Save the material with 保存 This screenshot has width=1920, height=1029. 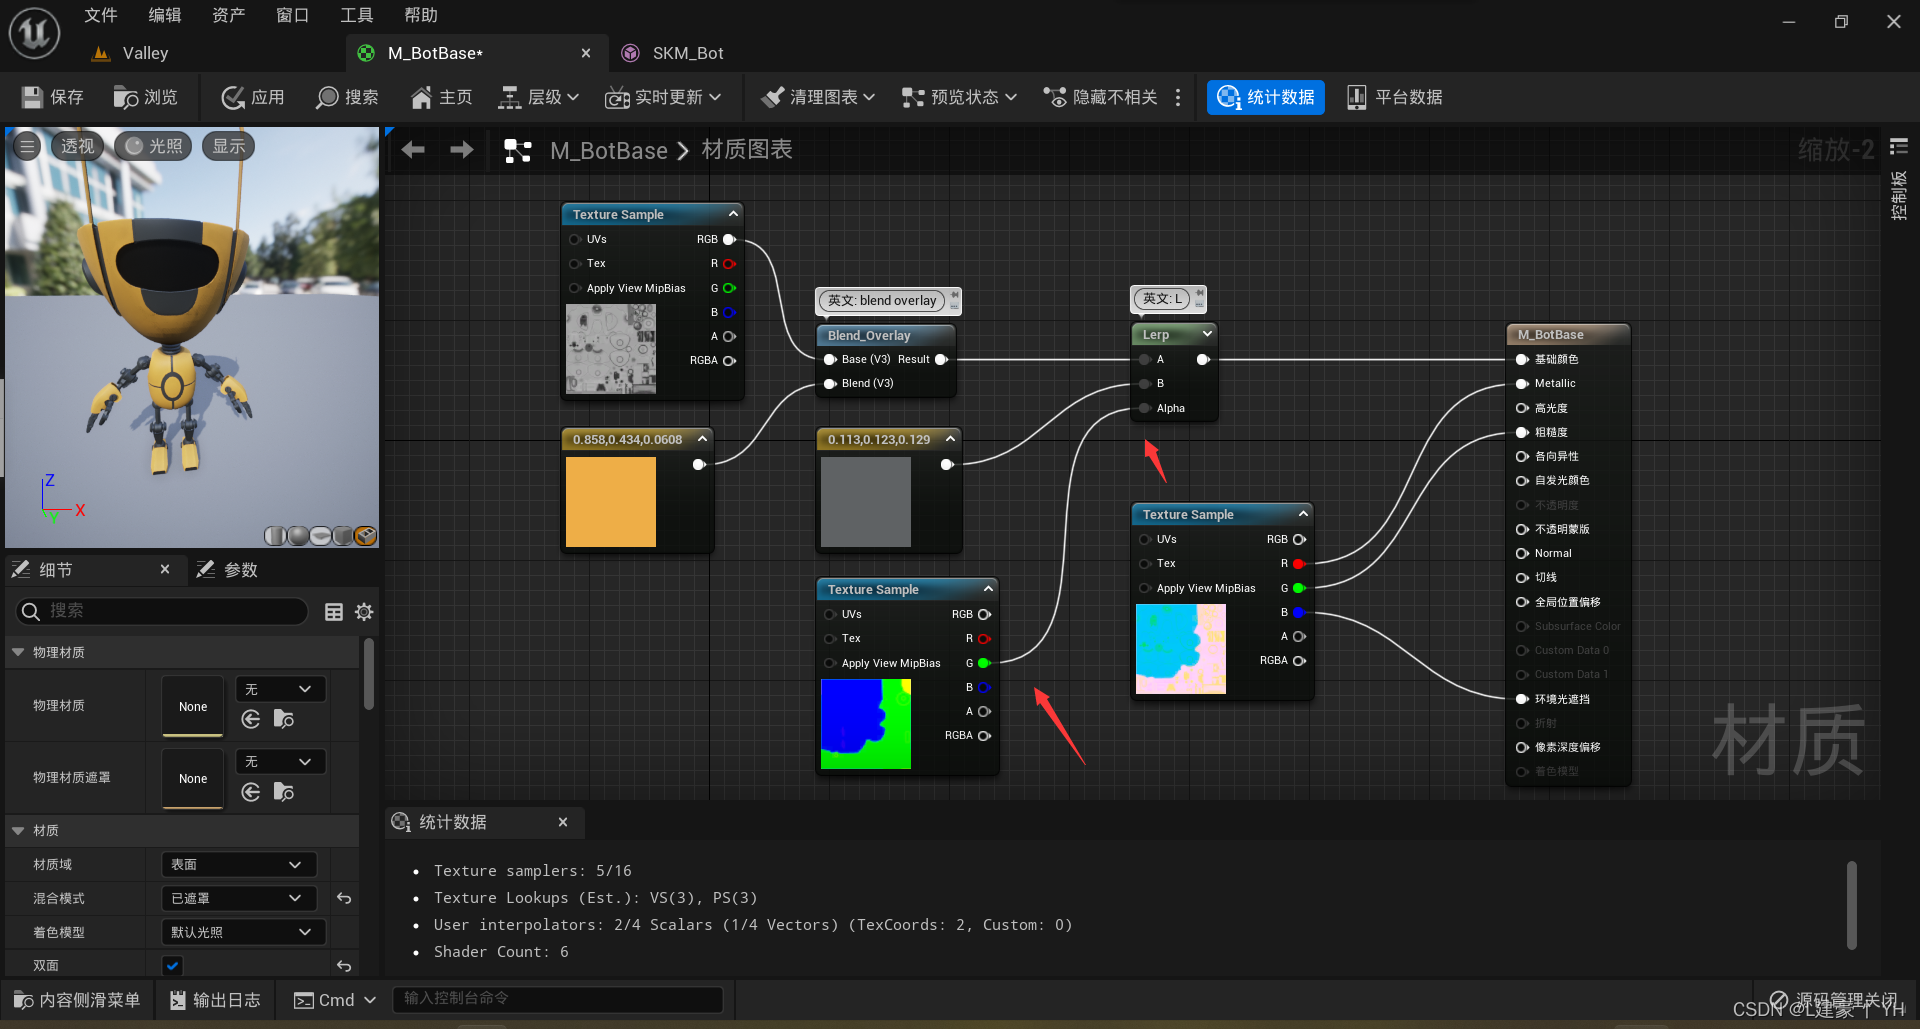(54, 97)
